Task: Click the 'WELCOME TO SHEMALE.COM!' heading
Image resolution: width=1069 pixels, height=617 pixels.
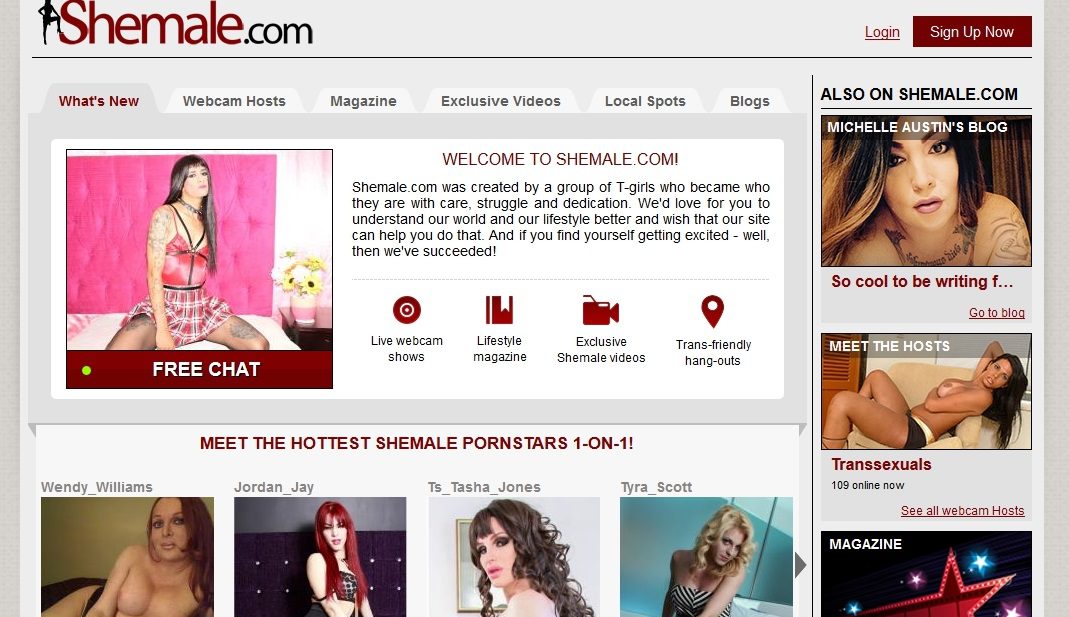Action: [x=560, y=160]
